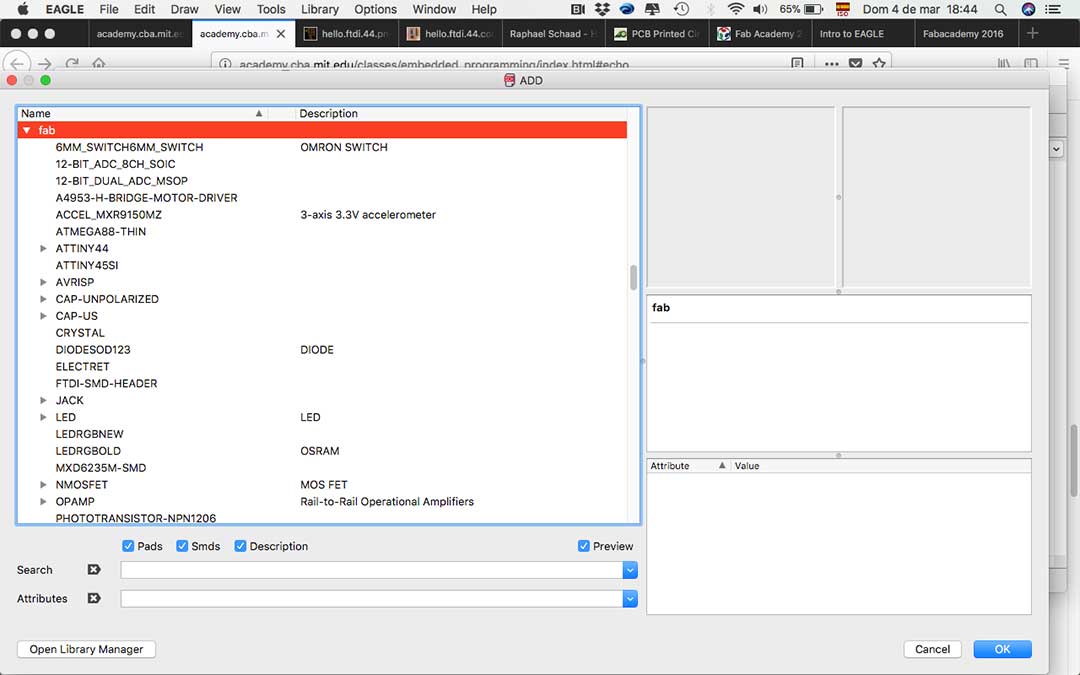Expand the JACK entry
Screen dimensions: 1080x675
click(x=43, y=400)
